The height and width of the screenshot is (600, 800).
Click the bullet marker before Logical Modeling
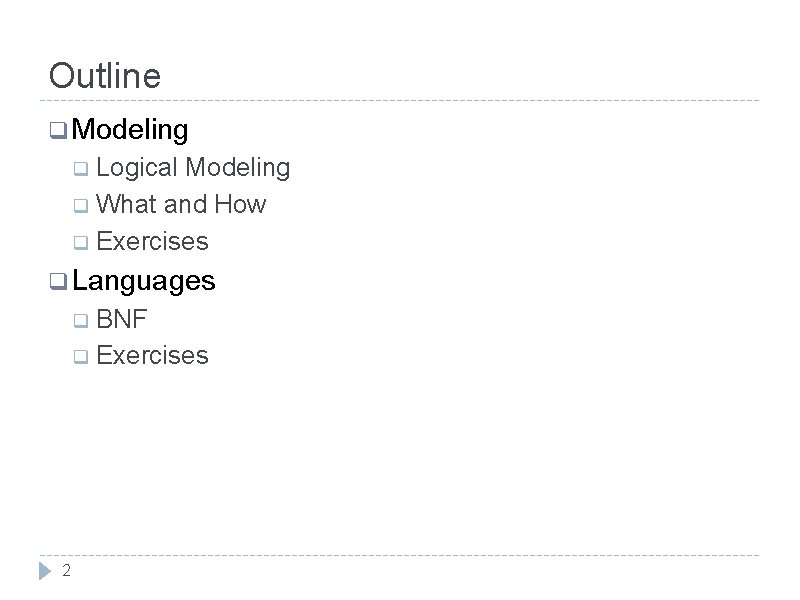pos(81,168)
